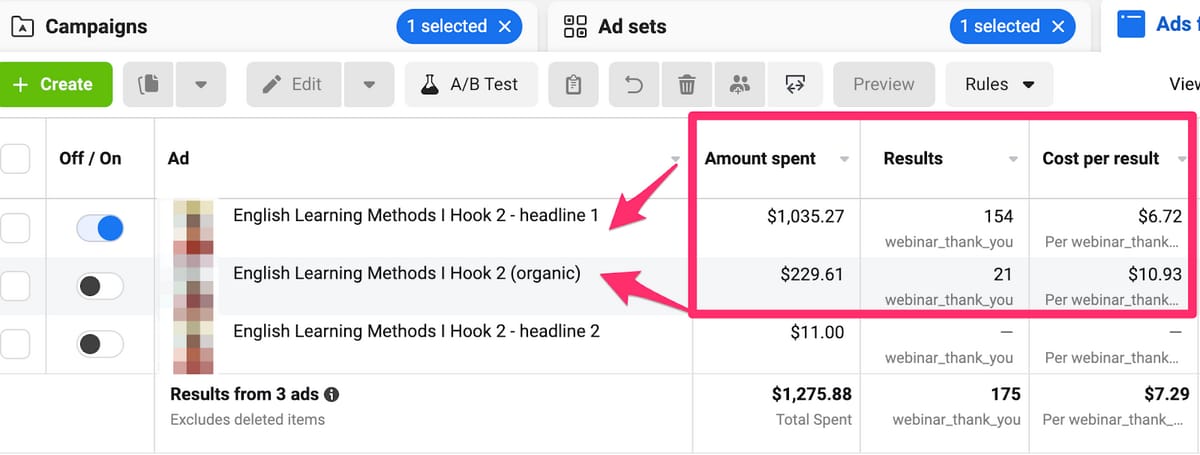
Task: Click info icon beside Results from 3 ads
Action: click(x=331, y=394)
